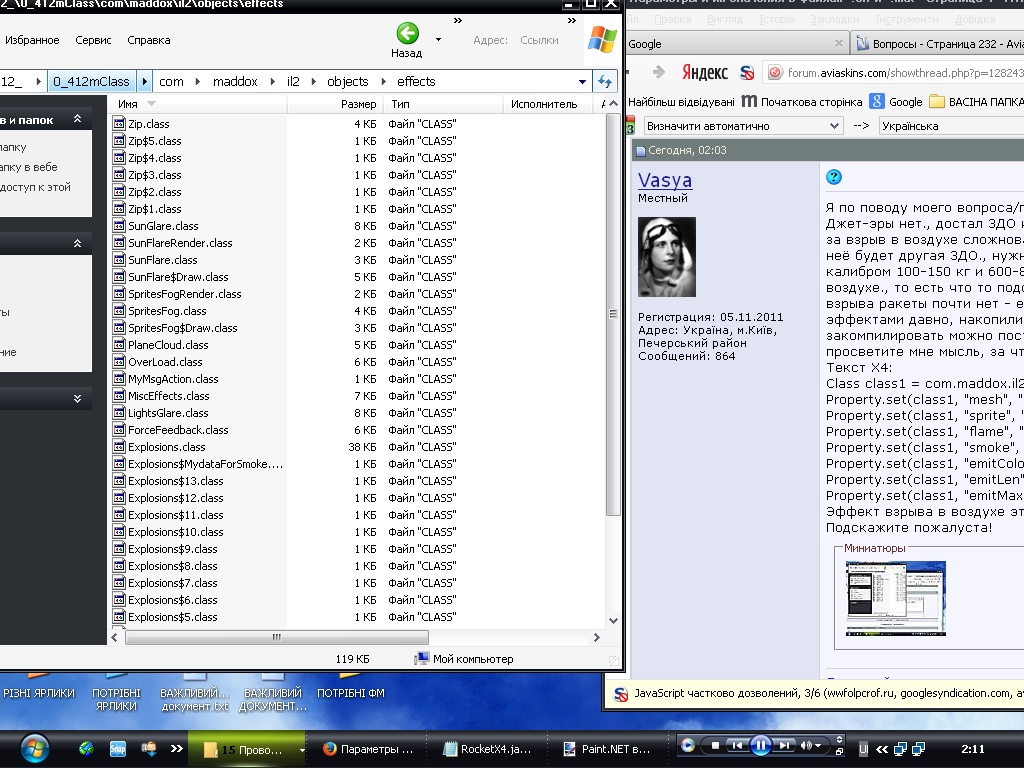The image size is (1024, 768).
Task: Open Vasya's user profile link
Action: pyautogui.click(x=665, y=180)
